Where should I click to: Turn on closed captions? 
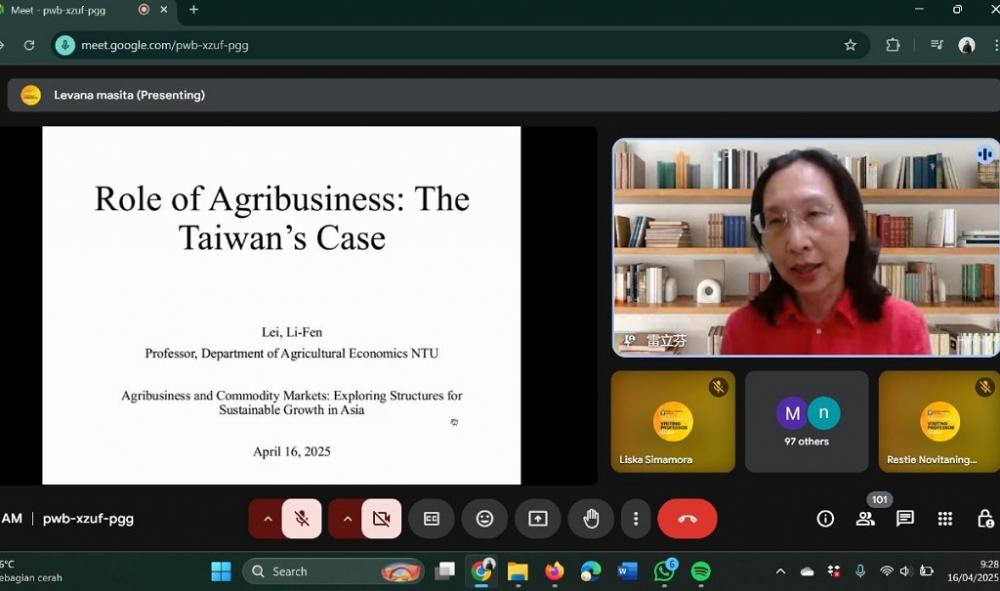coord(432,518)
